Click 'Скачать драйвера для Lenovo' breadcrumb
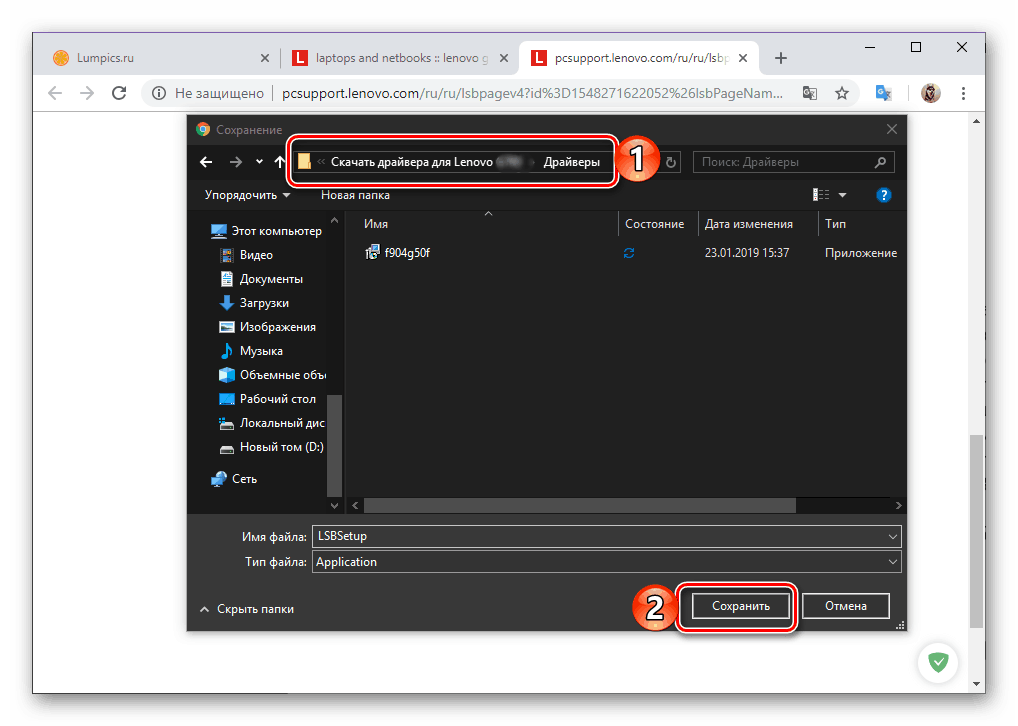 coord(412,162)
